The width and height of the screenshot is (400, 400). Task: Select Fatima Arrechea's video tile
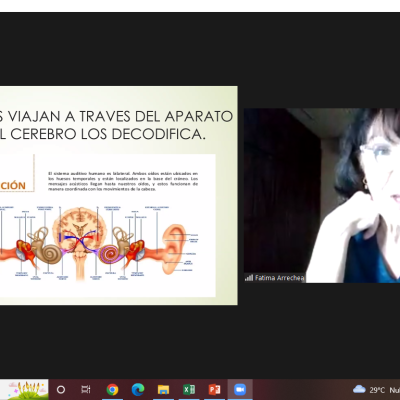[322, 195]
